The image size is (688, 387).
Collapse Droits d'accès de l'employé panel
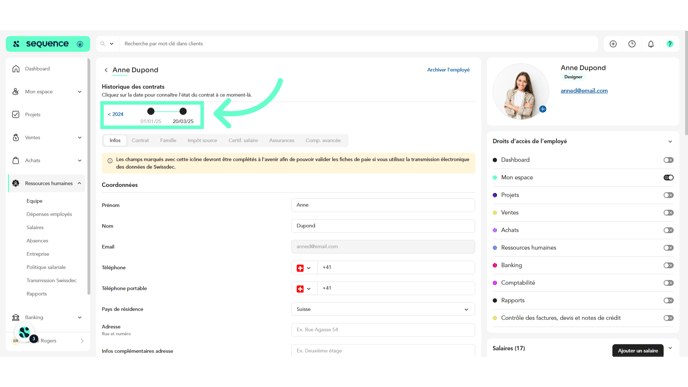[670, 141]
